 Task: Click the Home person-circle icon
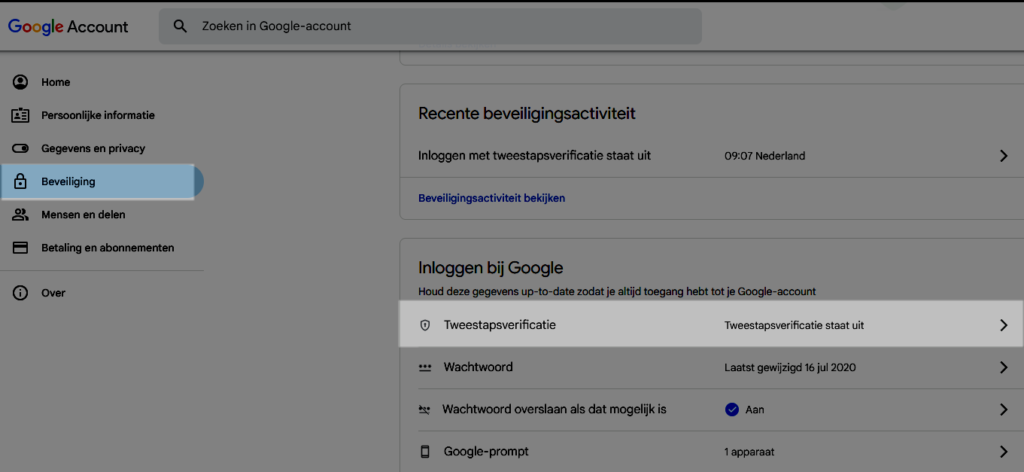[x=21, y=82]
